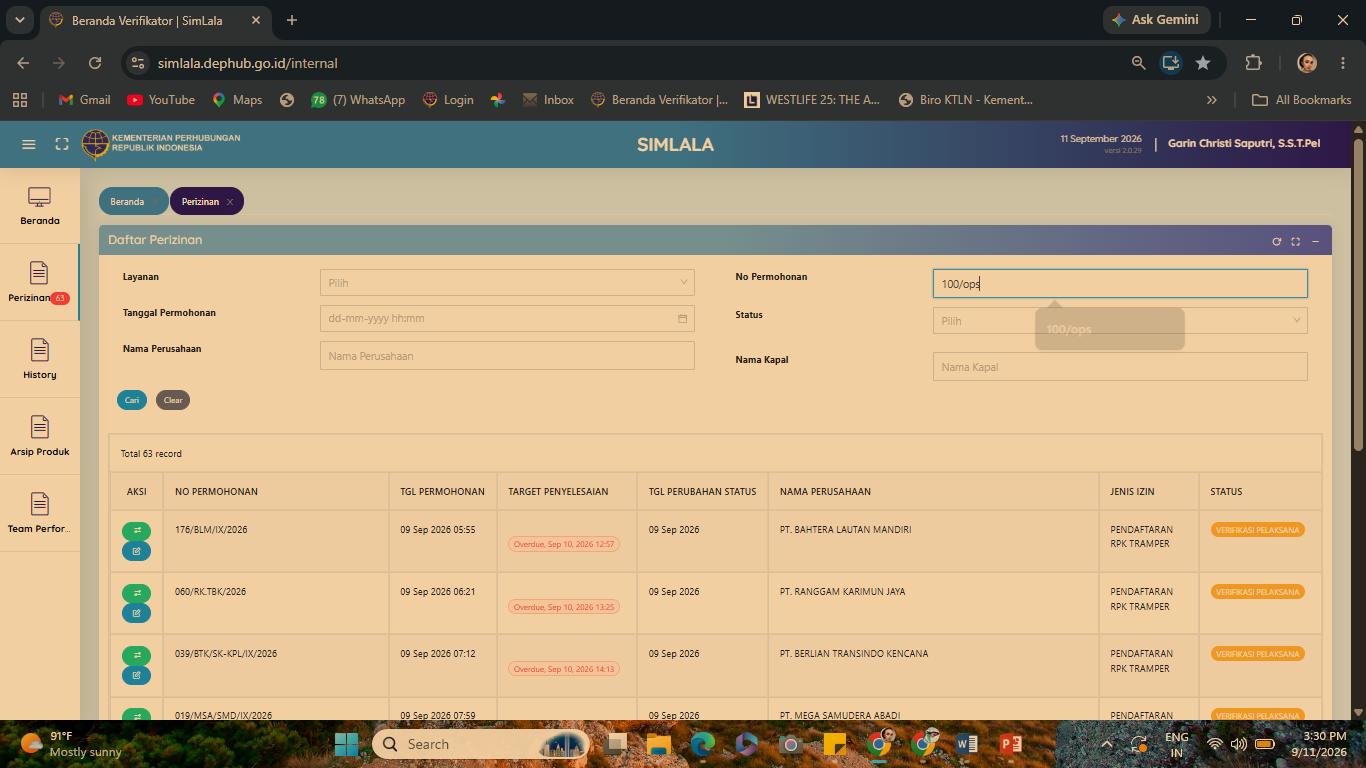Click green process button for 176/BLM/IX/2026
Image resolution: width=1366 pixels, height=768 pixels.
pos(137,531)
